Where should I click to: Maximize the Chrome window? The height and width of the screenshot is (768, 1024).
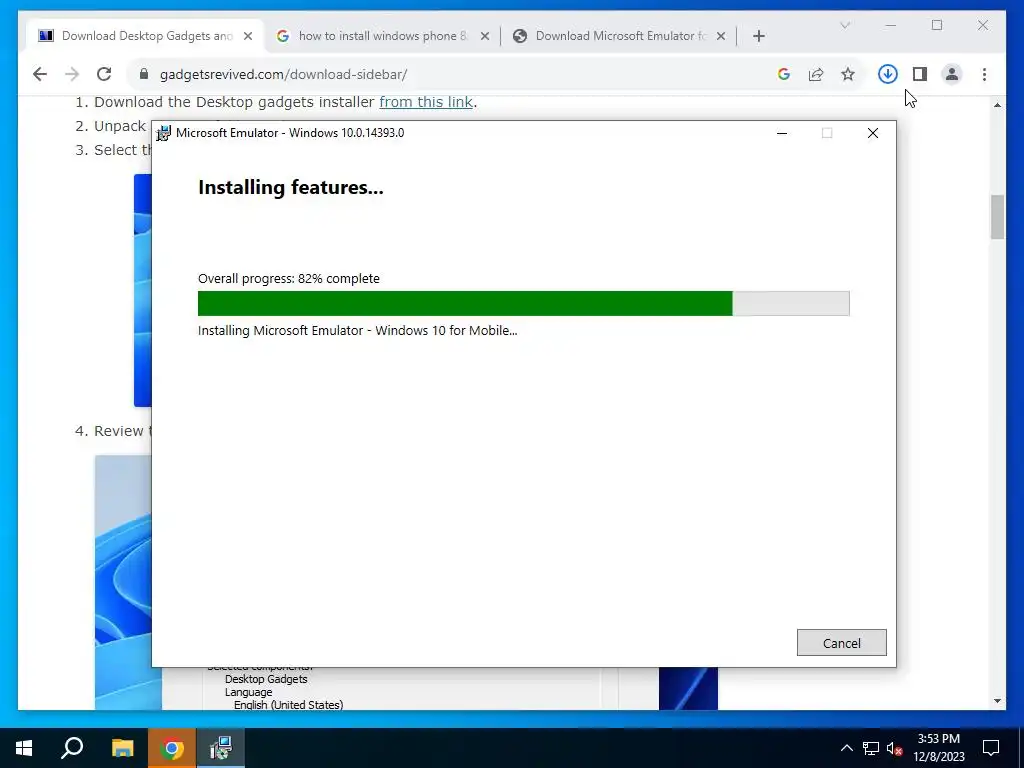(x=936, y=25)
